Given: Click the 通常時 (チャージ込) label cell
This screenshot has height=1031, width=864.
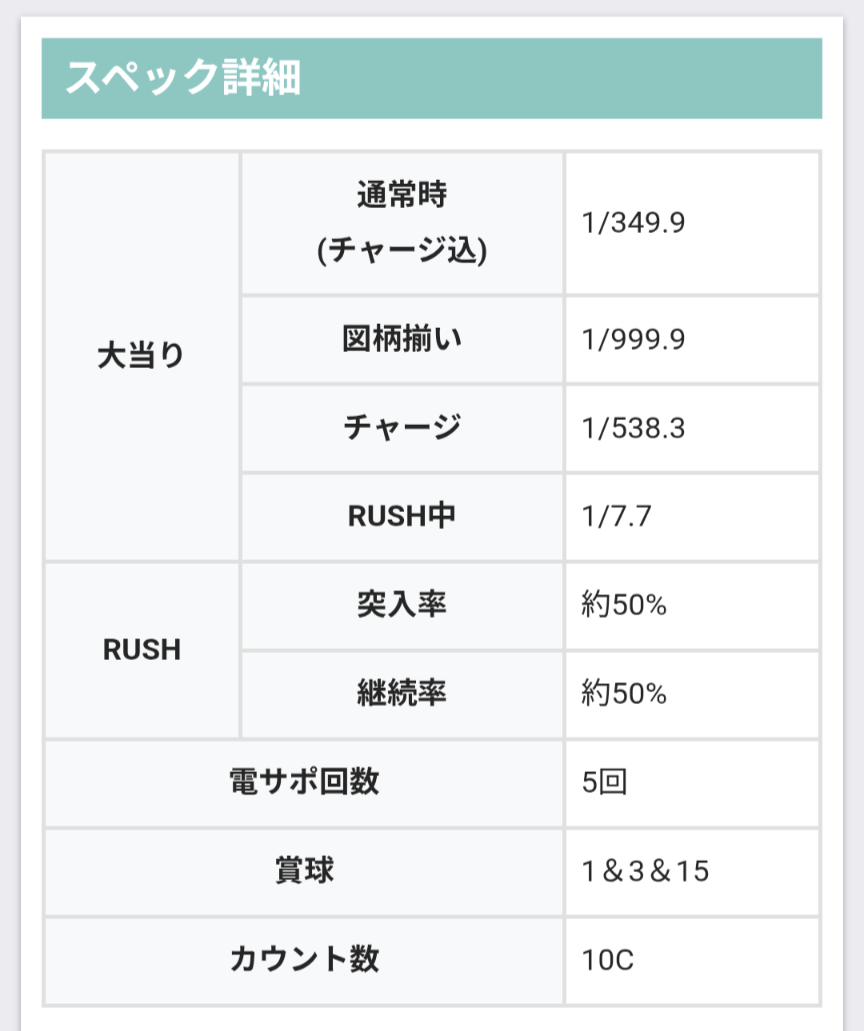Looking at the screenshot, I should pos(402,223).
